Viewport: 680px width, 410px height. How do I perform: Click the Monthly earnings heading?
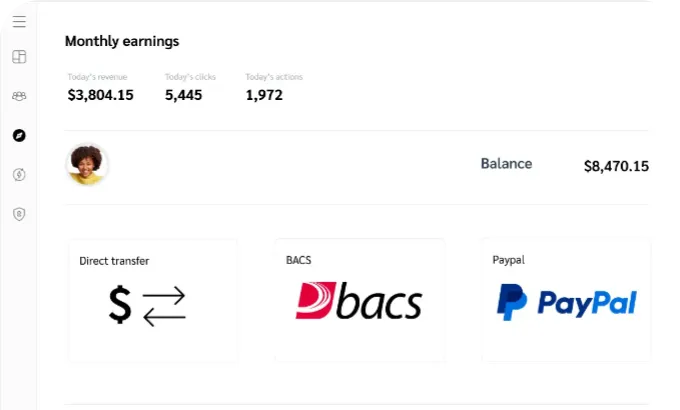click(122, 41)
